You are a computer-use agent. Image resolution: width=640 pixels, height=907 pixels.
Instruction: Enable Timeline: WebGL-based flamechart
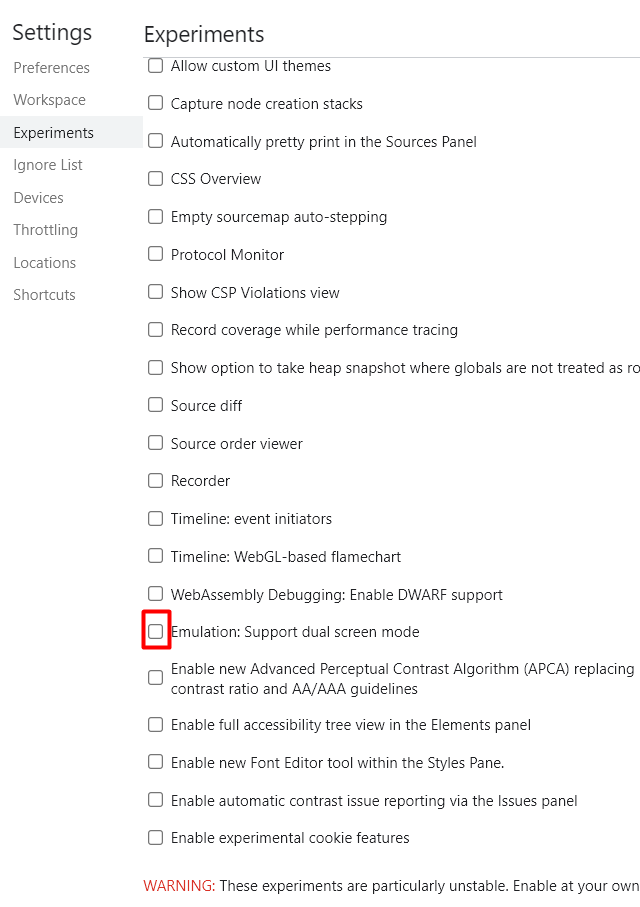click(x=155, y=556)
